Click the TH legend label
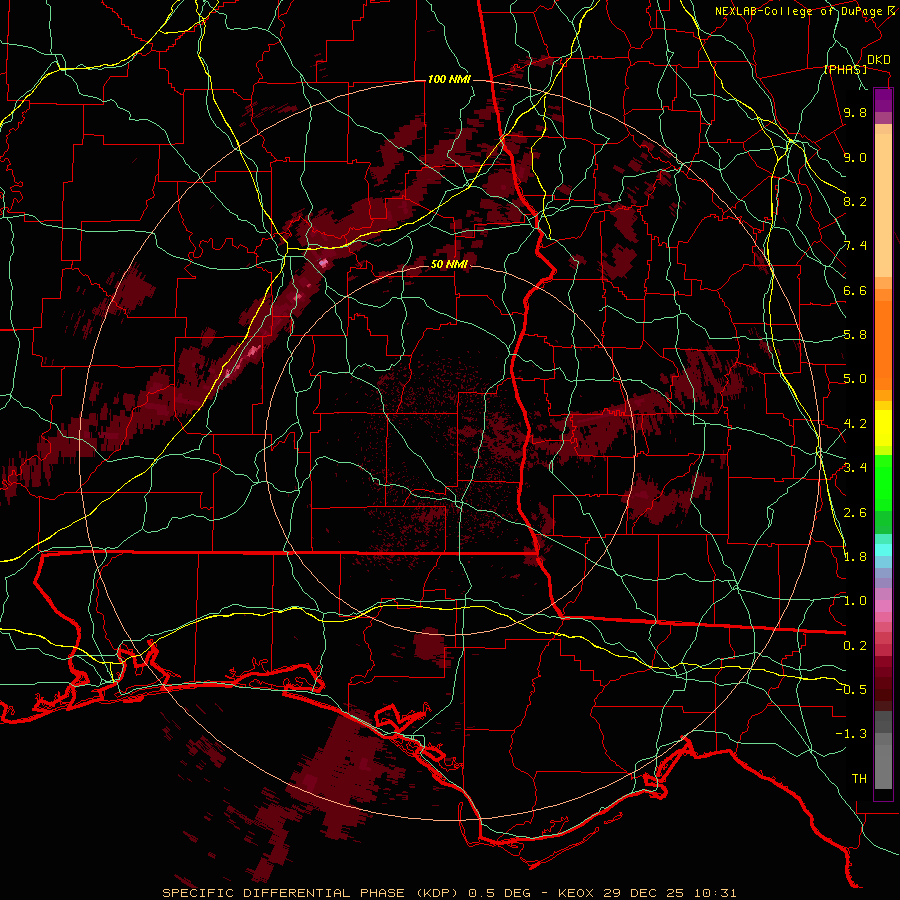 point(859,778)
